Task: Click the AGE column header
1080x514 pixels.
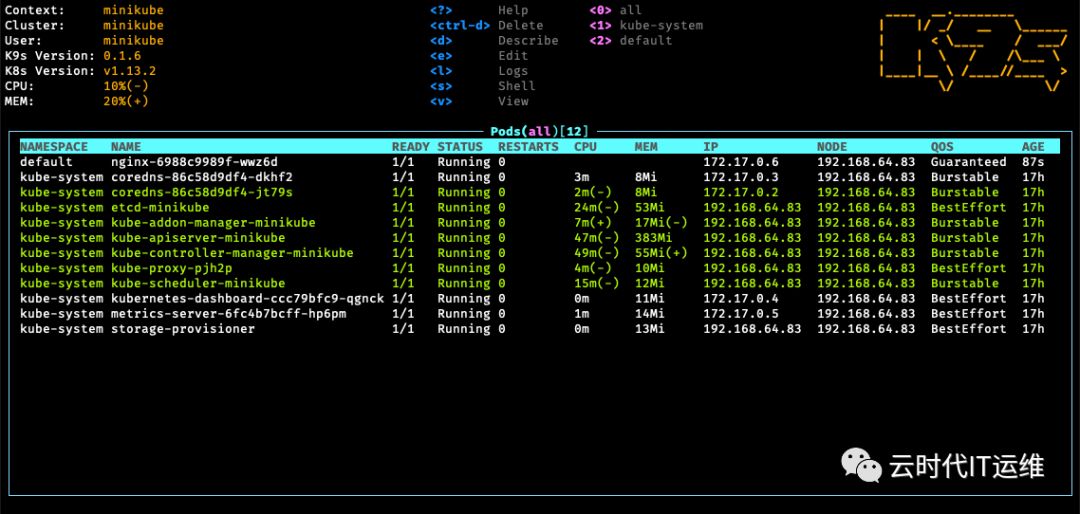Action: [x=1033, y=147]
